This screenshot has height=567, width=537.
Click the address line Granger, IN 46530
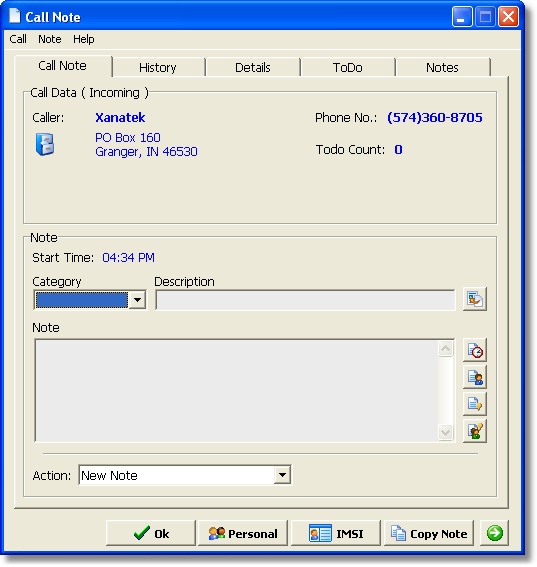146,152
